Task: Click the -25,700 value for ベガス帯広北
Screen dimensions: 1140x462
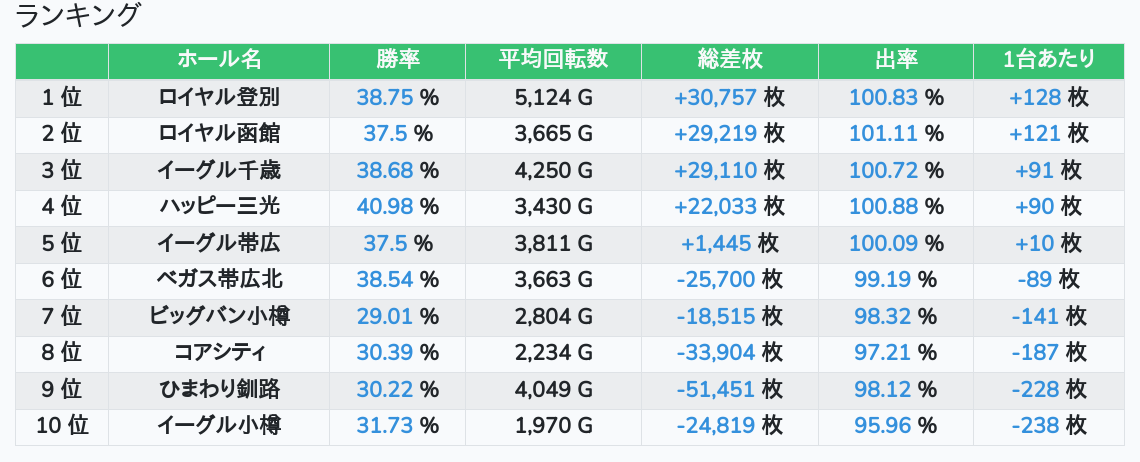Action: 715,280
